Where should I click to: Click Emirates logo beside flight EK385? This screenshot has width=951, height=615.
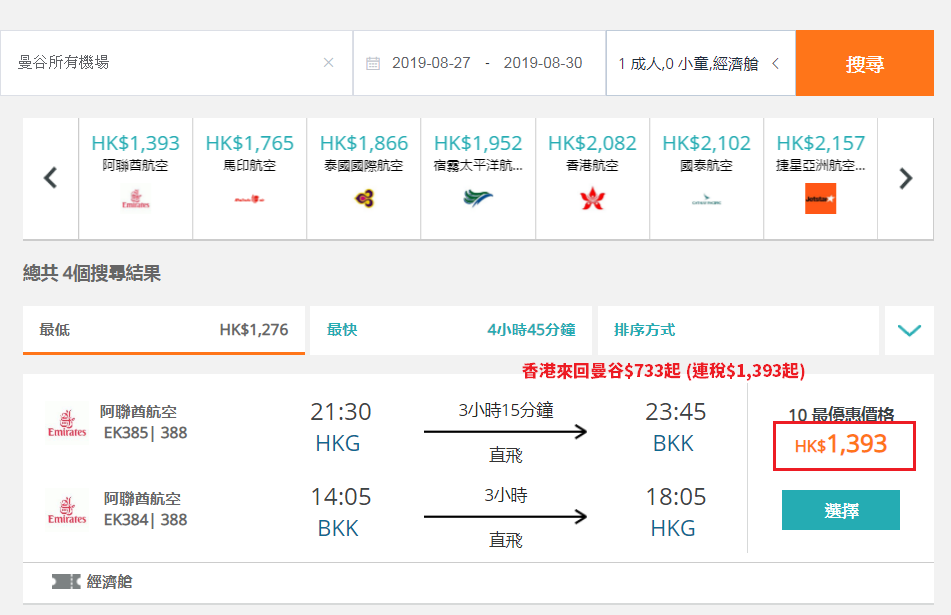pyautogui.click(x=67, y=423)
